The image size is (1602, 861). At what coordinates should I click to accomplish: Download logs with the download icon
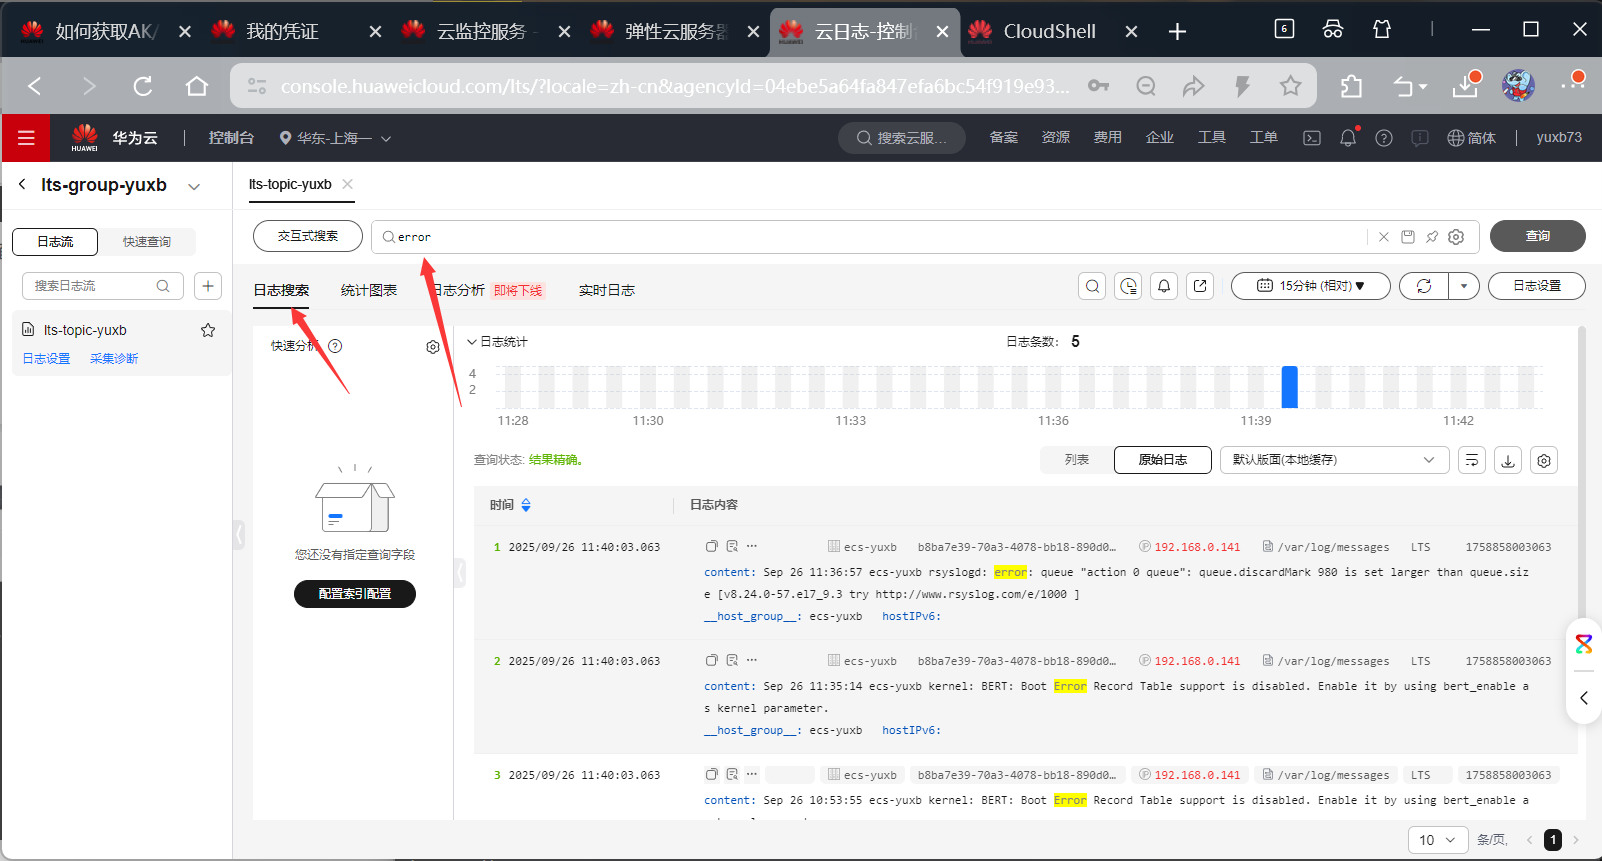(1508, 460)
